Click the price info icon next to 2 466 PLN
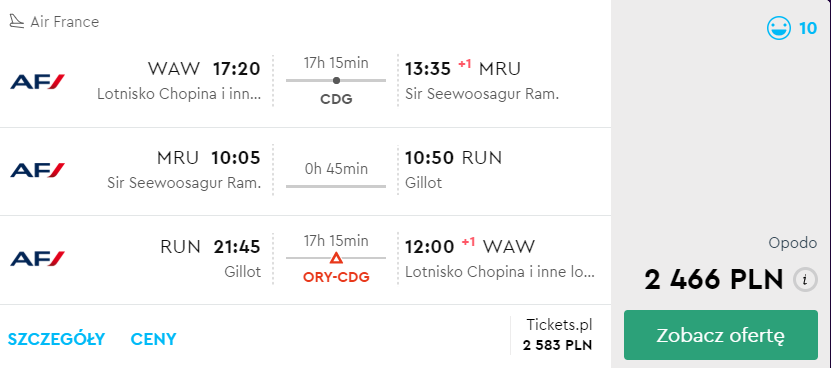The height and width of the screenshot is (368, 831). pyautogui.click(x=805, y=279)
